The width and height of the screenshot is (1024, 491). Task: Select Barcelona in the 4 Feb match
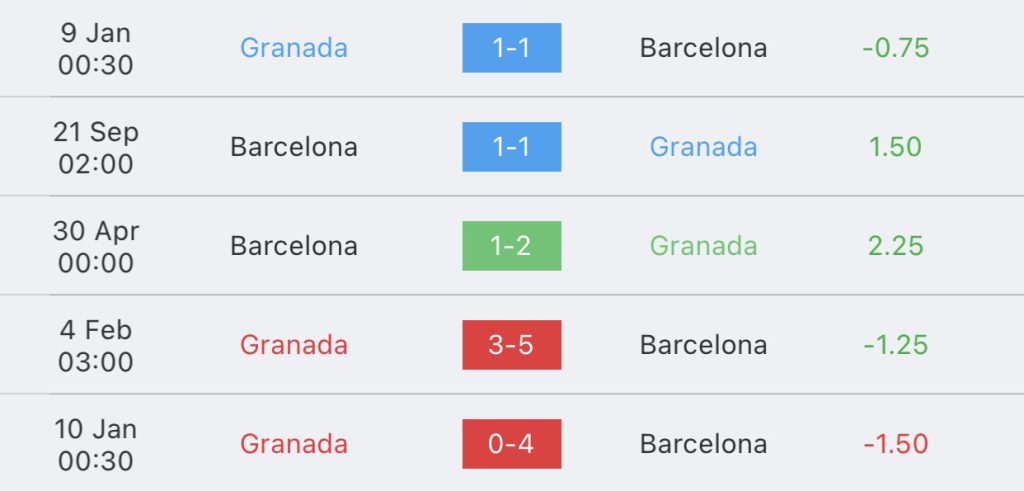(703, 345)
